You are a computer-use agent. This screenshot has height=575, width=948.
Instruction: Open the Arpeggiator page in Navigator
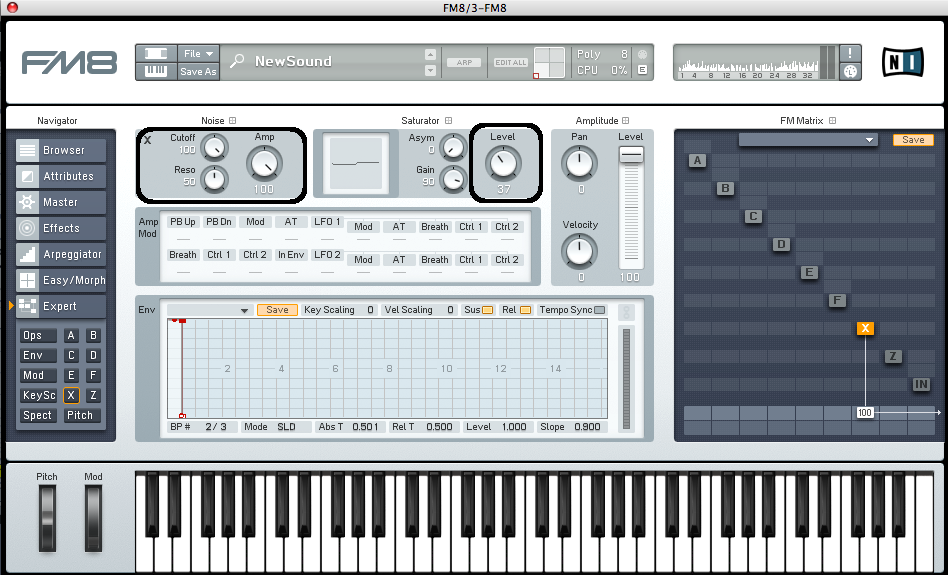(61, 254)
